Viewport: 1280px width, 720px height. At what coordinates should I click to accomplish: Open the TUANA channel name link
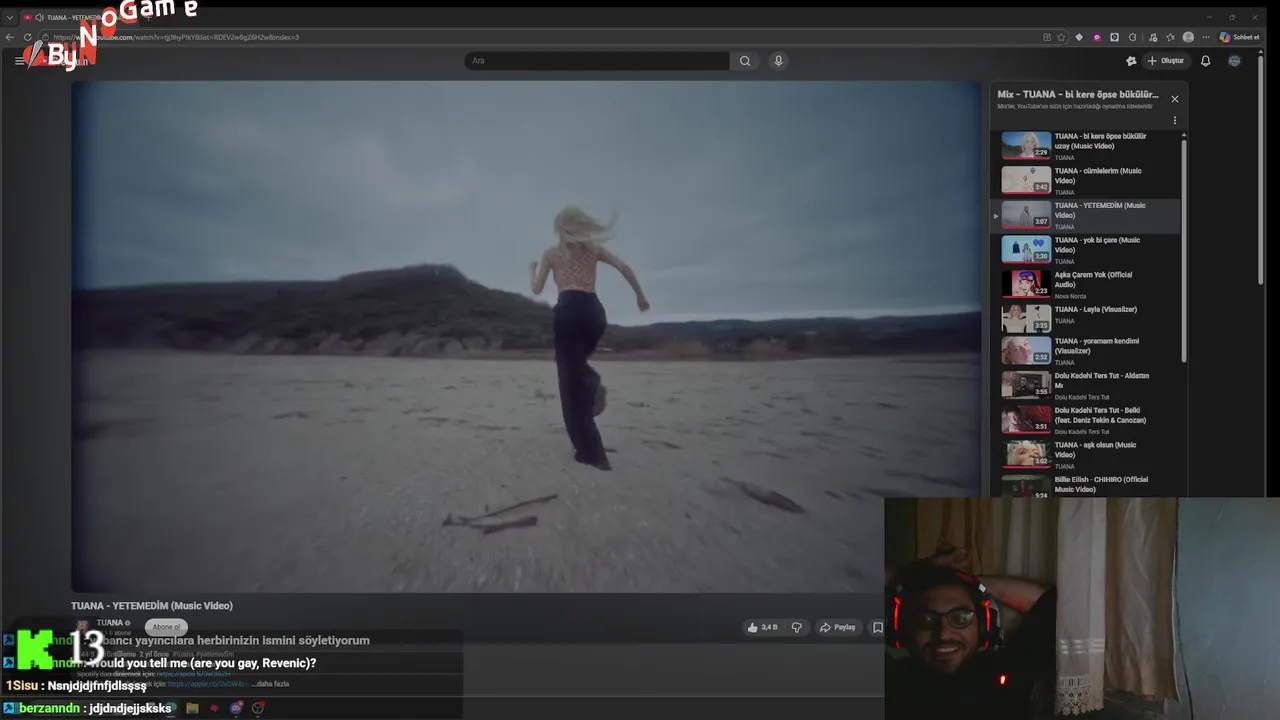click(110, 623)
